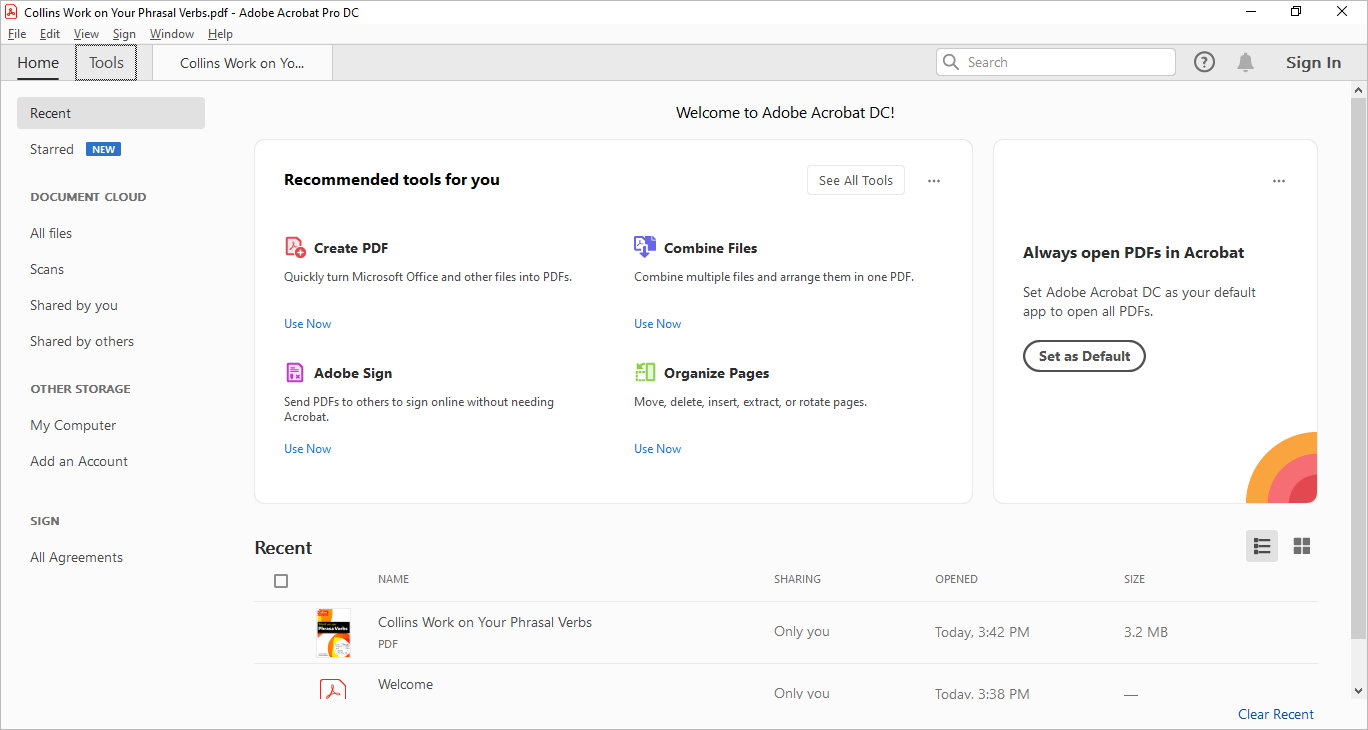Click the Adobe Sign icon
Screen dimensions: 1368x730
click(295, 372)
